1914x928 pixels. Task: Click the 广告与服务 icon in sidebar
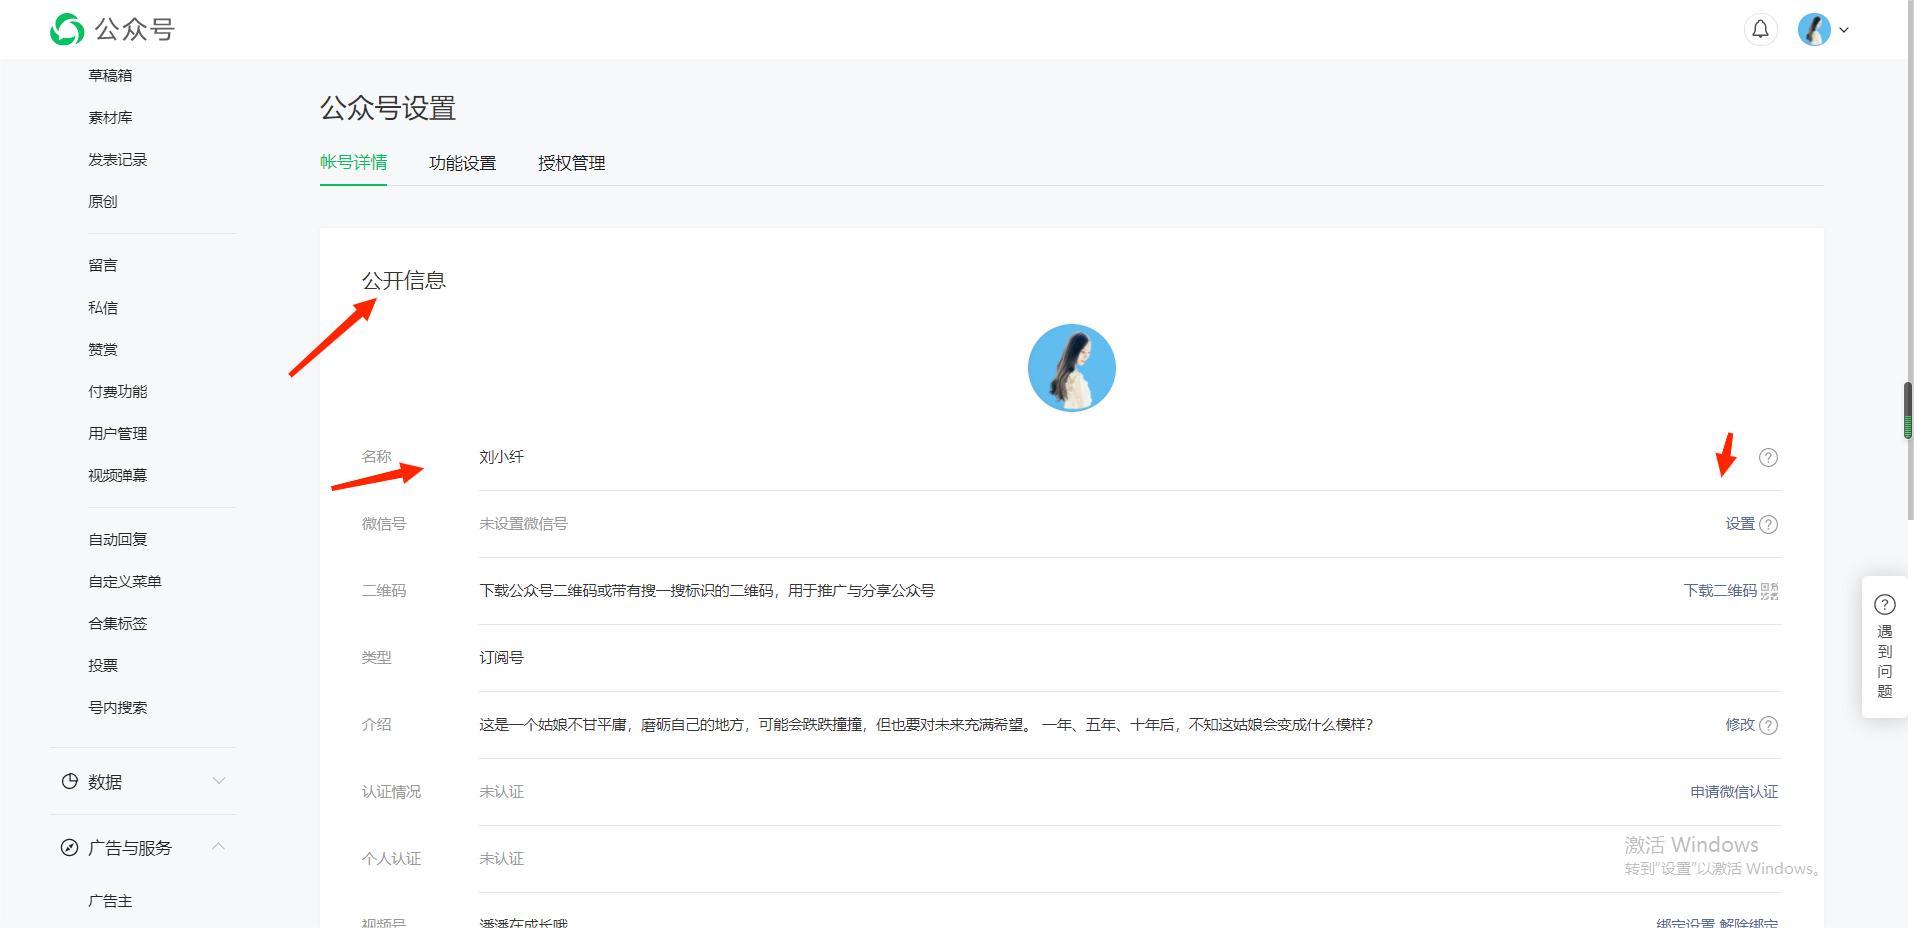(x=68, y=847)
